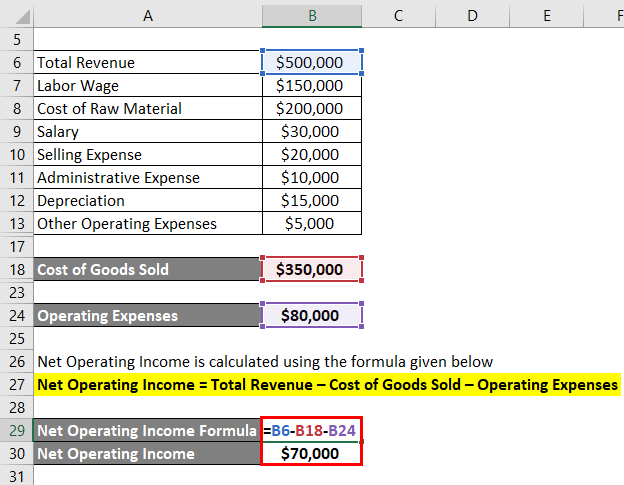This screenshot has height=485, width=624.
Task: Click row header 18
Action: coord(16,269)
